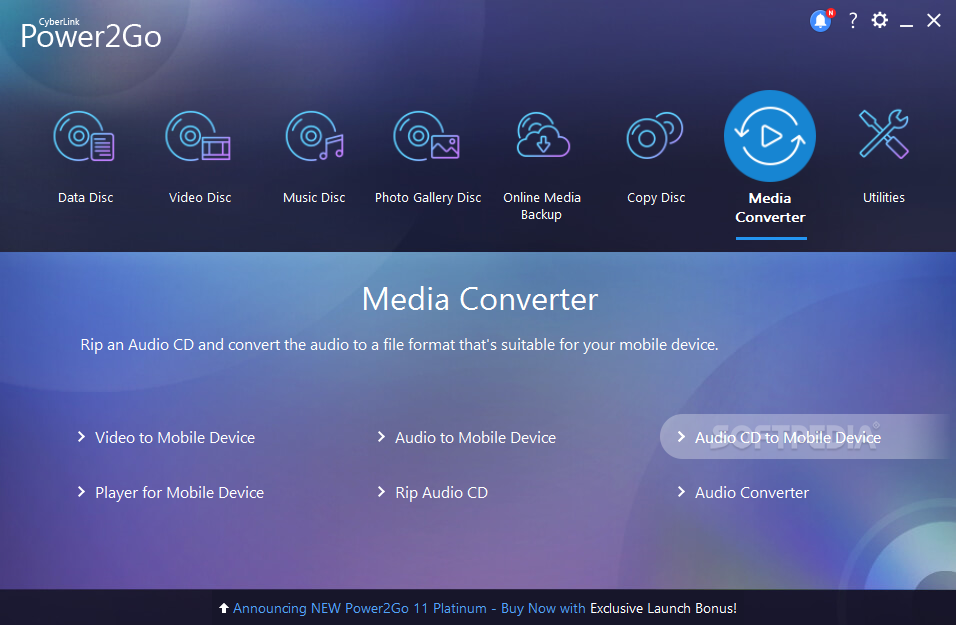Select the Video Disc icon
The width and height of the screenshot is (956, 625).
[x=198, y=136]
